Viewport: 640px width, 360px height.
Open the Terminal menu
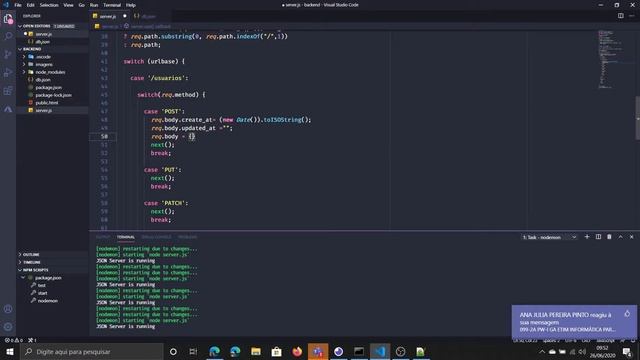pyautogui.click(x=112, y=5)
